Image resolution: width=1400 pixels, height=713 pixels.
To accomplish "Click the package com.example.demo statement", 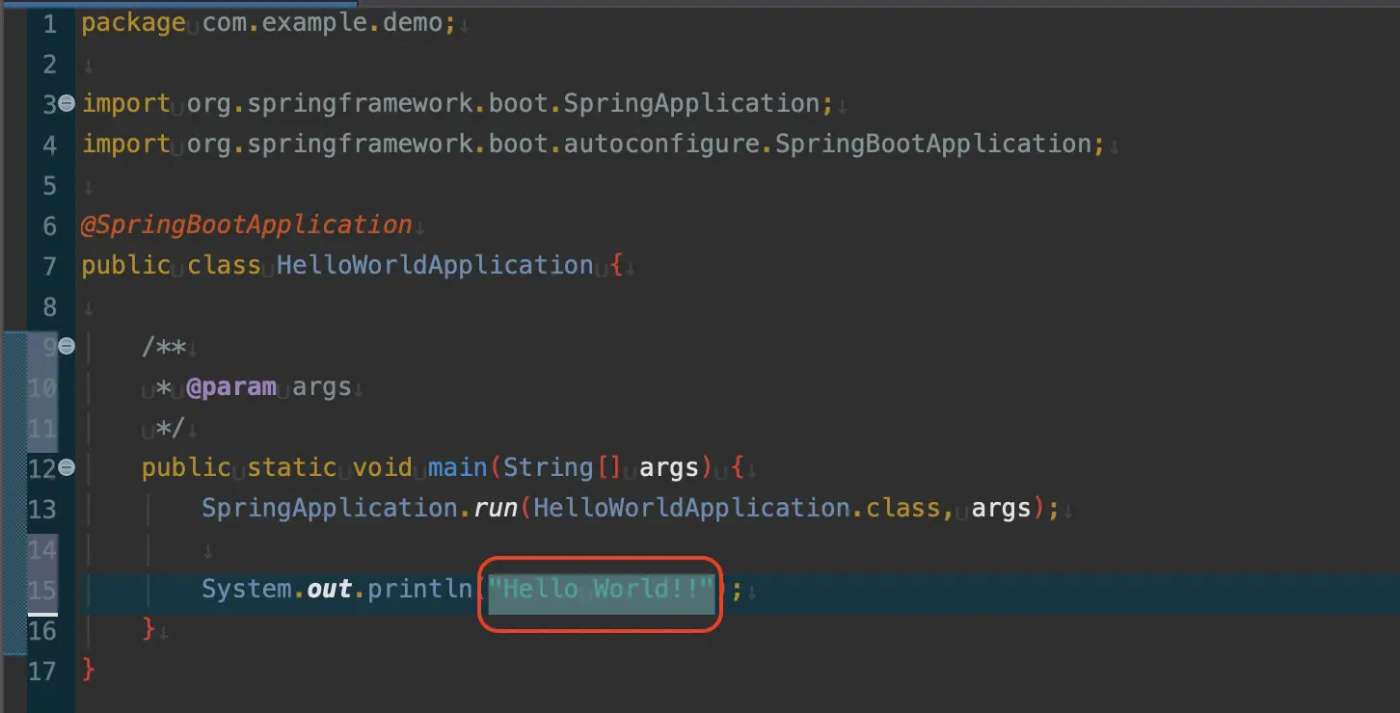I will [x=269, y=23].
